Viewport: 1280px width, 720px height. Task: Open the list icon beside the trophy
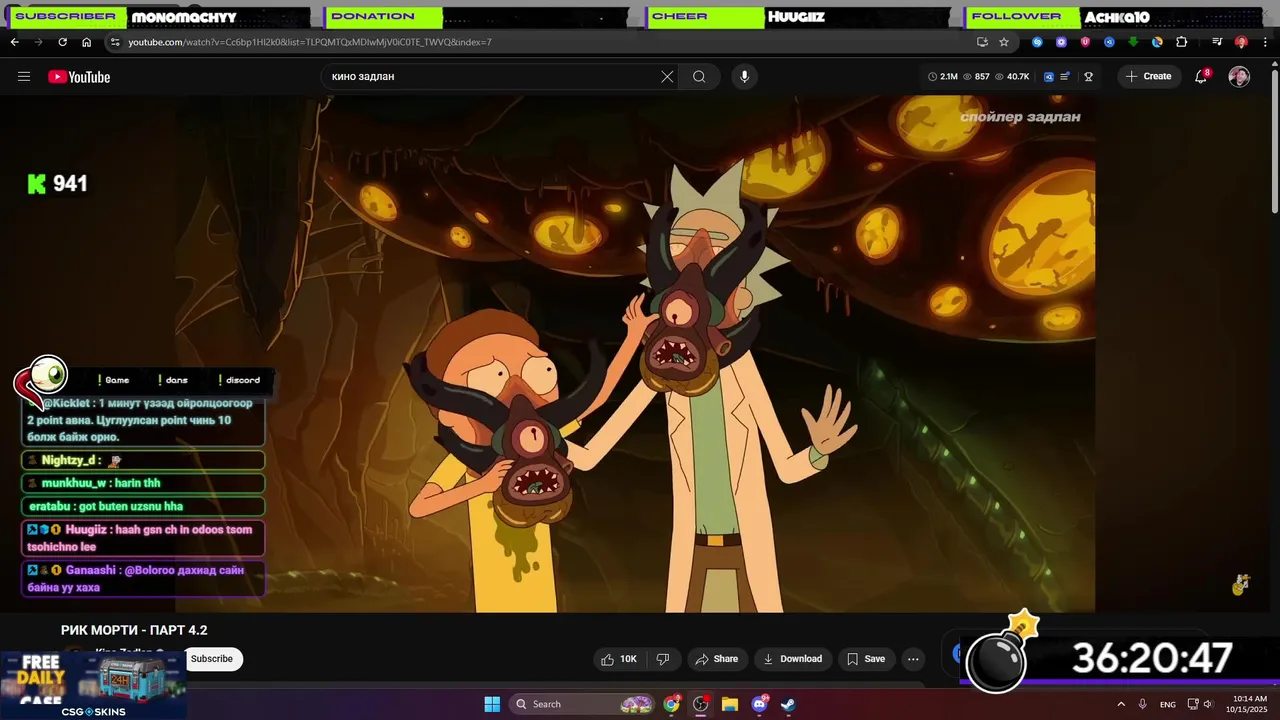click(x=1066, y=77)
